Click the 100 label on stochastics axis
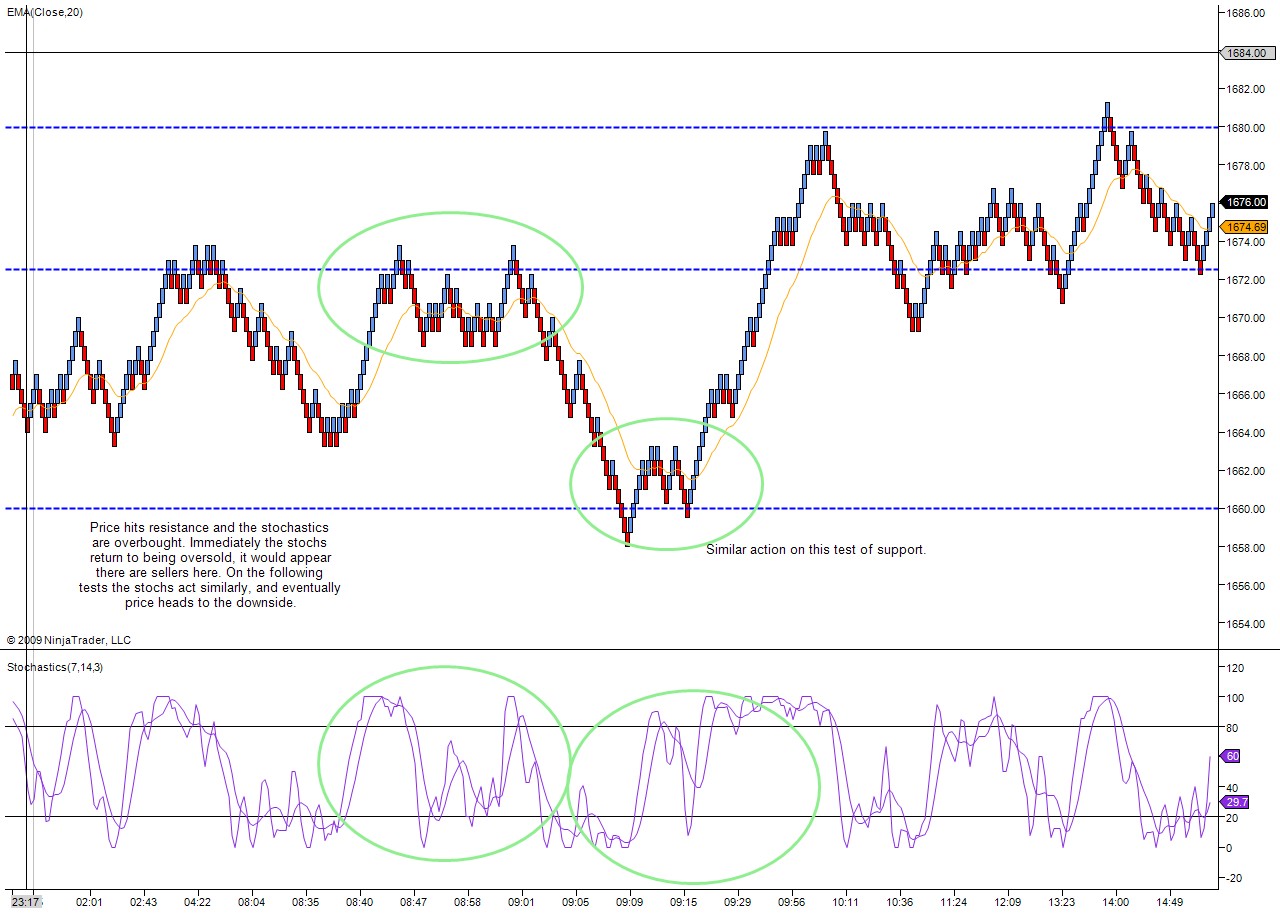Viewport: 1280px width, 915px height. [x=1235, y=698]
